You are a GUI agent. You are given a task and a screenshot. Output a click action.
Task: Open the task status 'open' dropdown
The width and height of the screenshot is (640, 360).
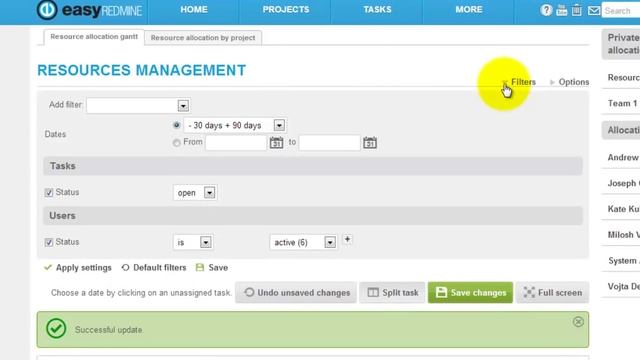[x=195, y=193]
